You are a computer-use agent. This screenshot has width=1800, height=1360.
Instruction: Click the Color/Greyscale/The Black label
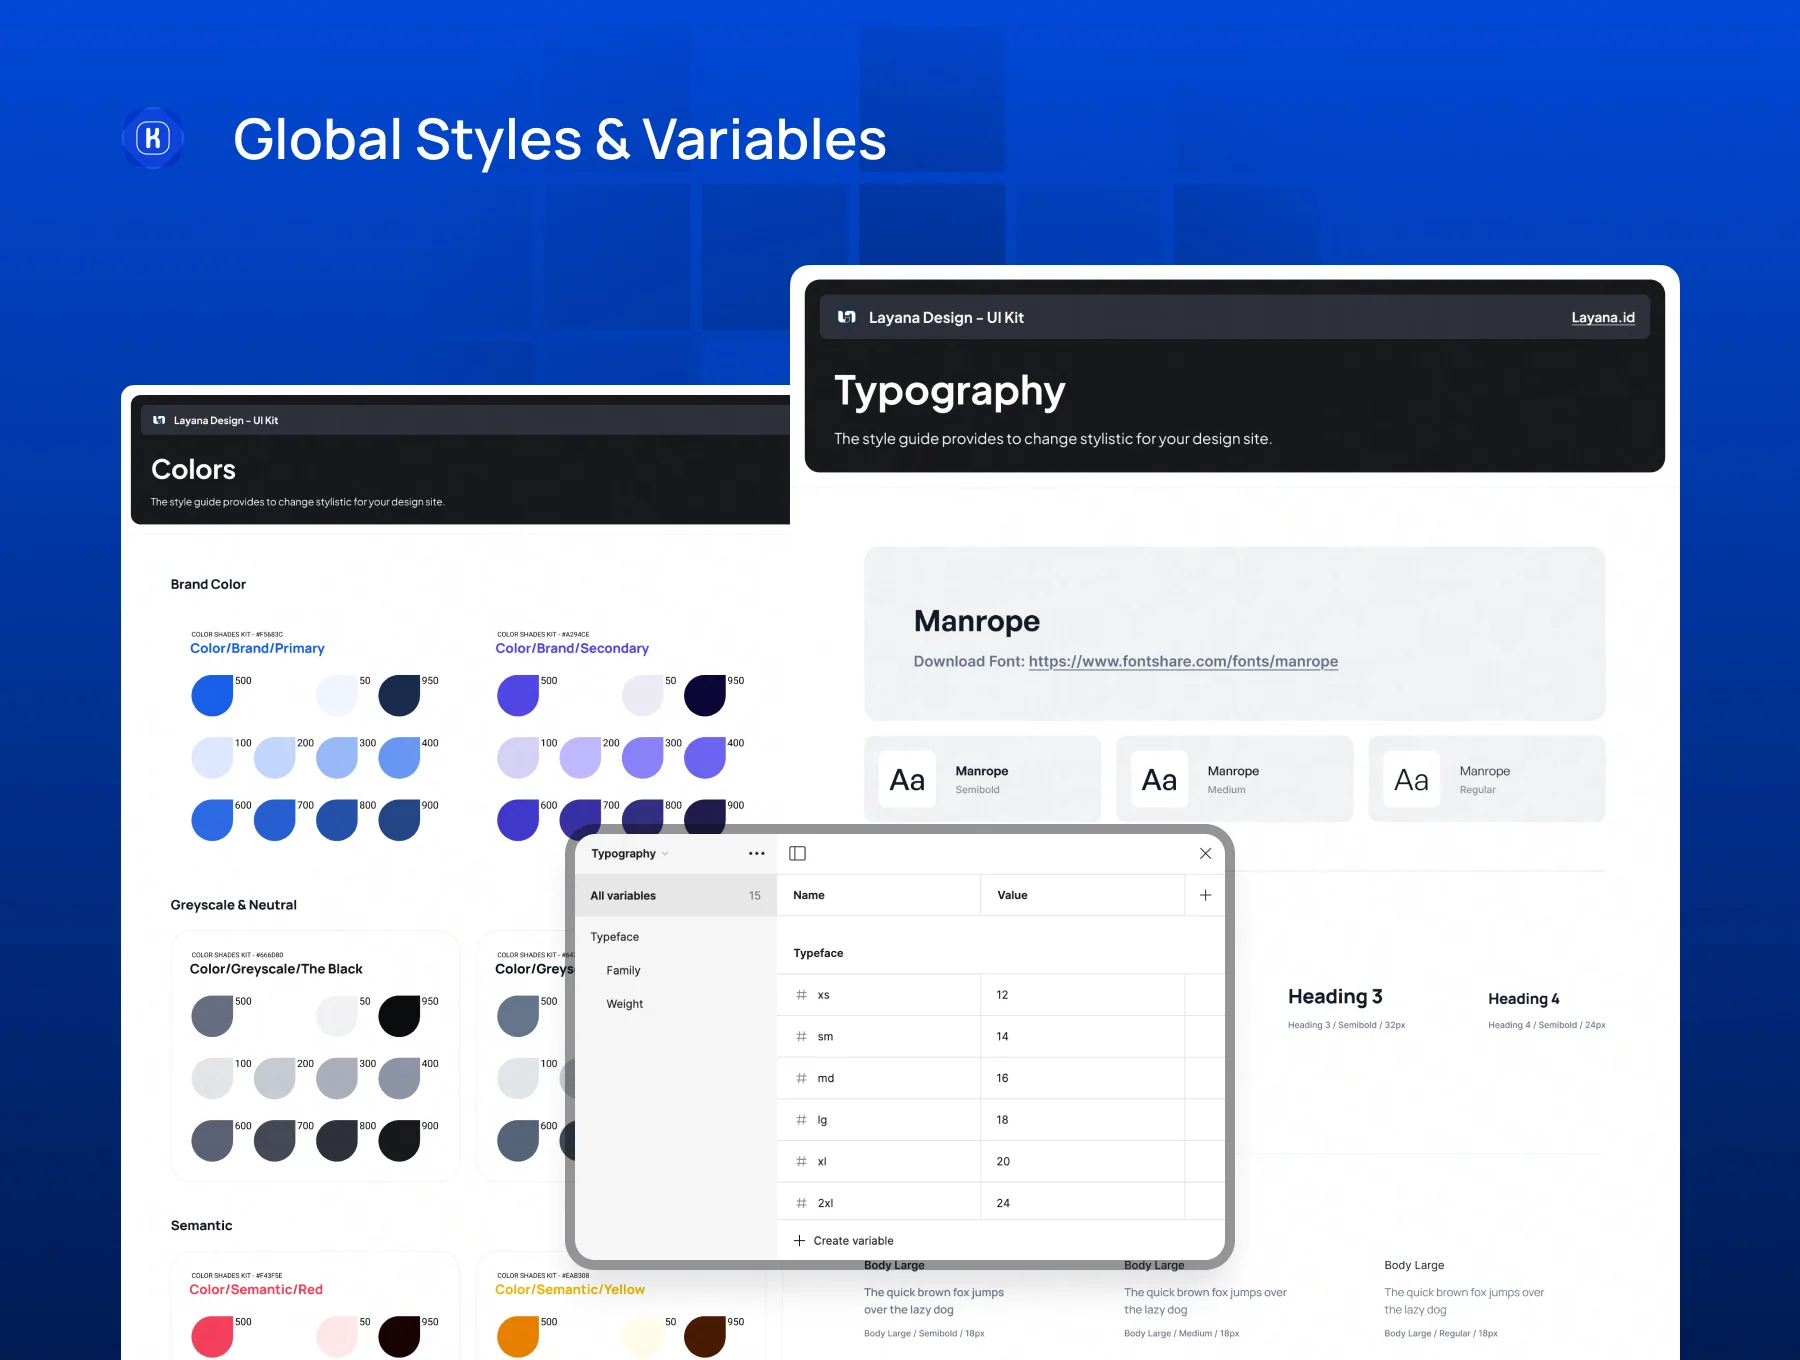pos(276,969)
